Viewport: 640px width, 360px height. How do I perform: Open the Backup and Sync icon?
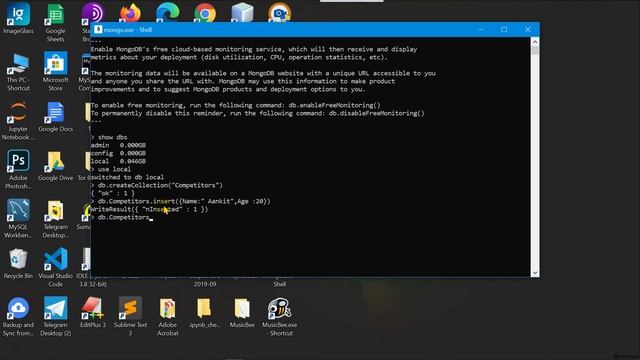pos(18,317)
